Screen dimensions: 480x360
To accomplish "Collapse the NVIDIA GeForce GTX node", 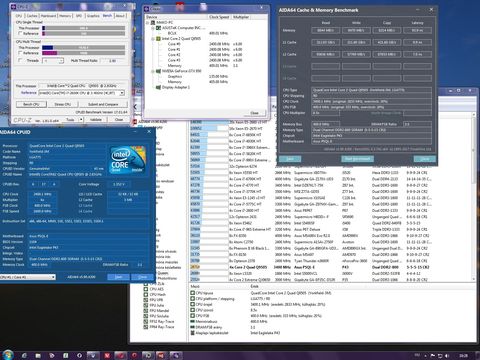I will (x=153, y=71).
